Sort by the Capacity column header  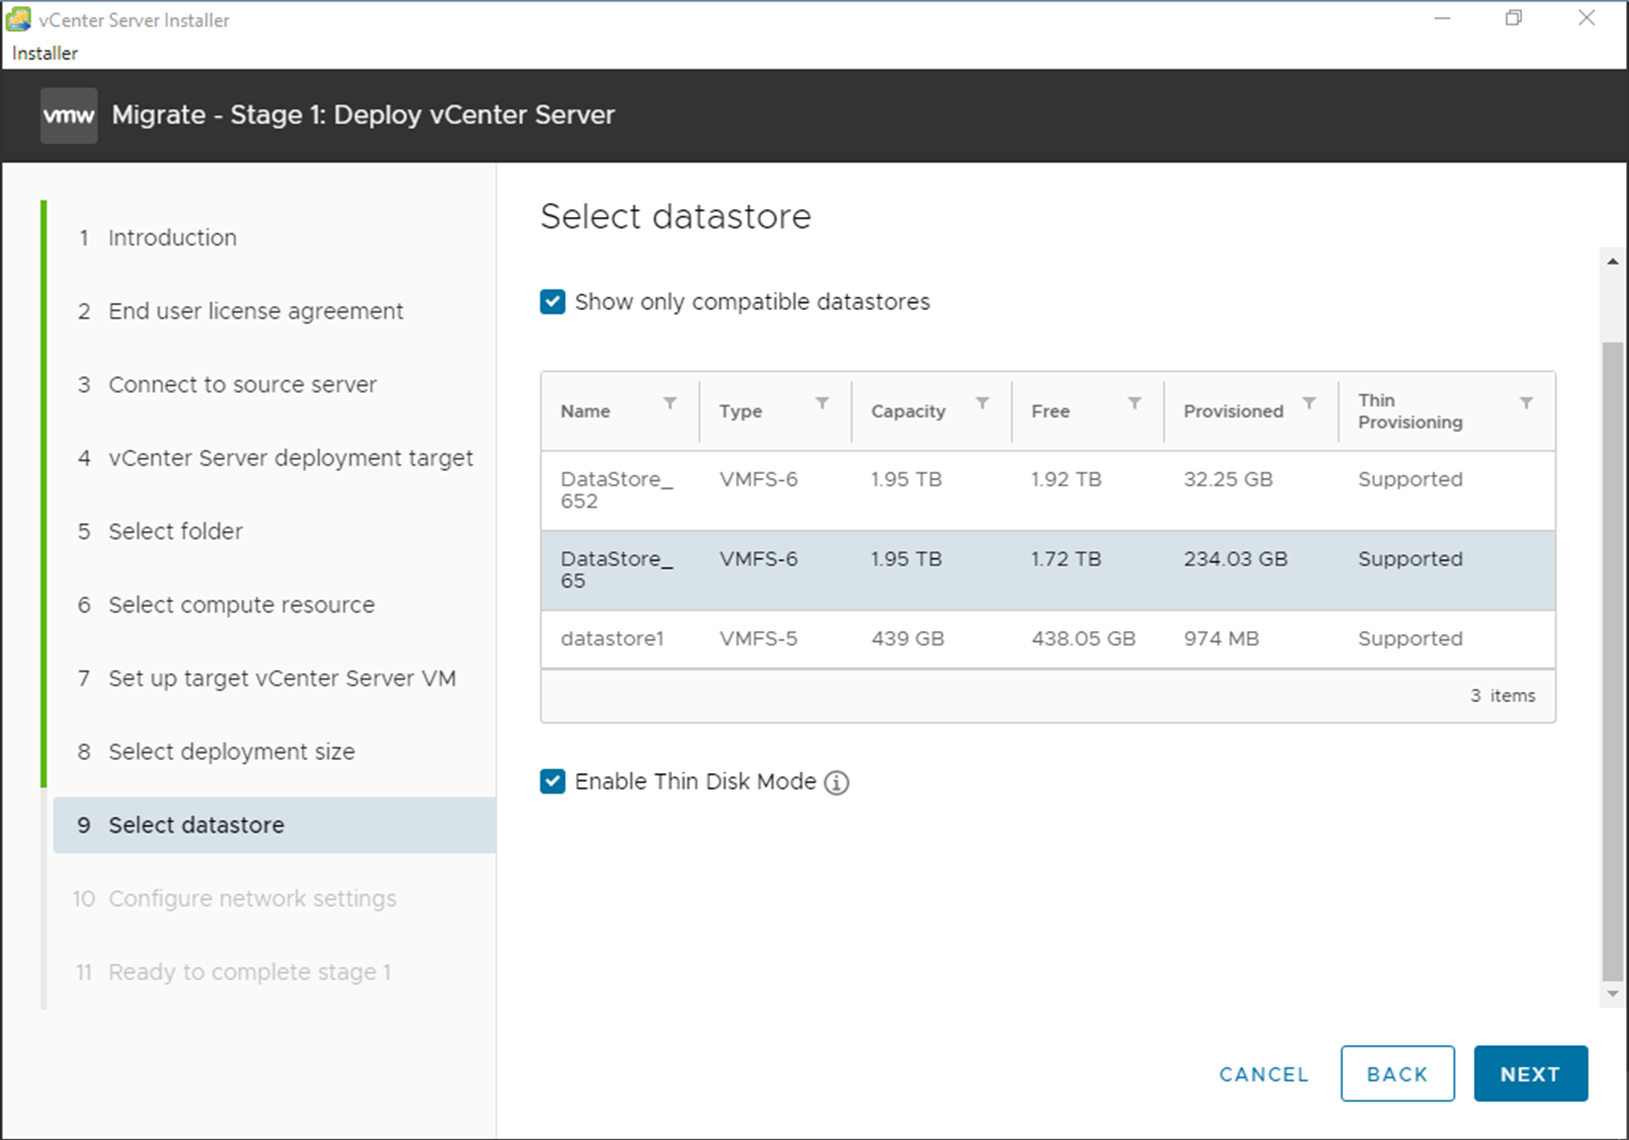tap(908, 411)
